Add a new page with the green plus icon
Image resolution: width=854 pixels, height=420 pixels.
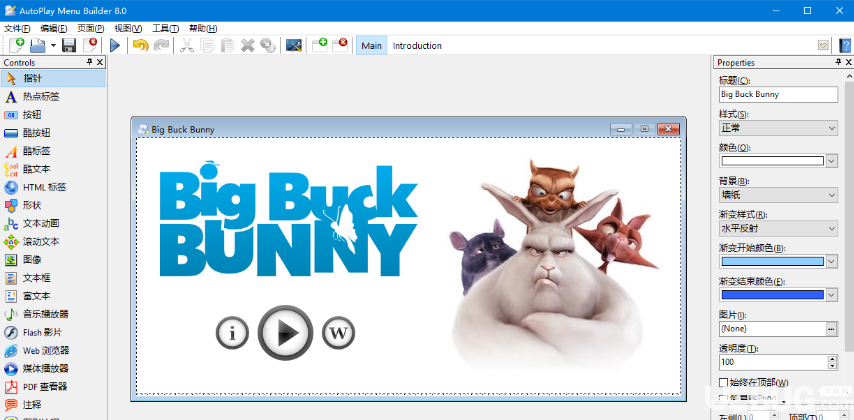click(x=320, y=45)
